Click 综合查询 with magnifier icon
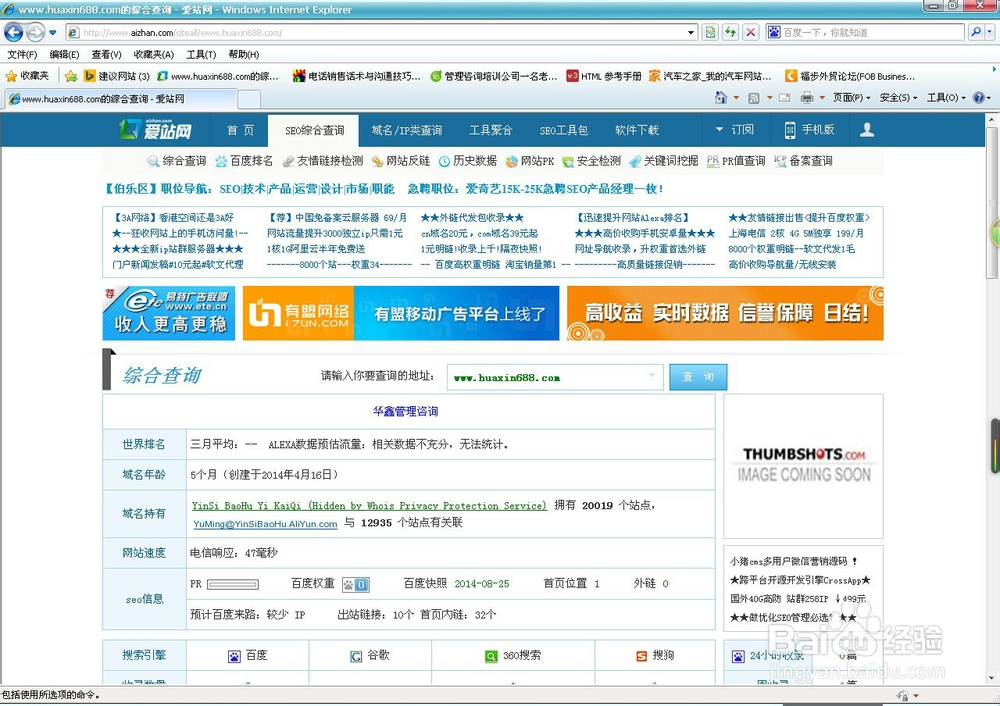Image resolution: width=1000 pixels, height=706 pixels. coord(177,161)
